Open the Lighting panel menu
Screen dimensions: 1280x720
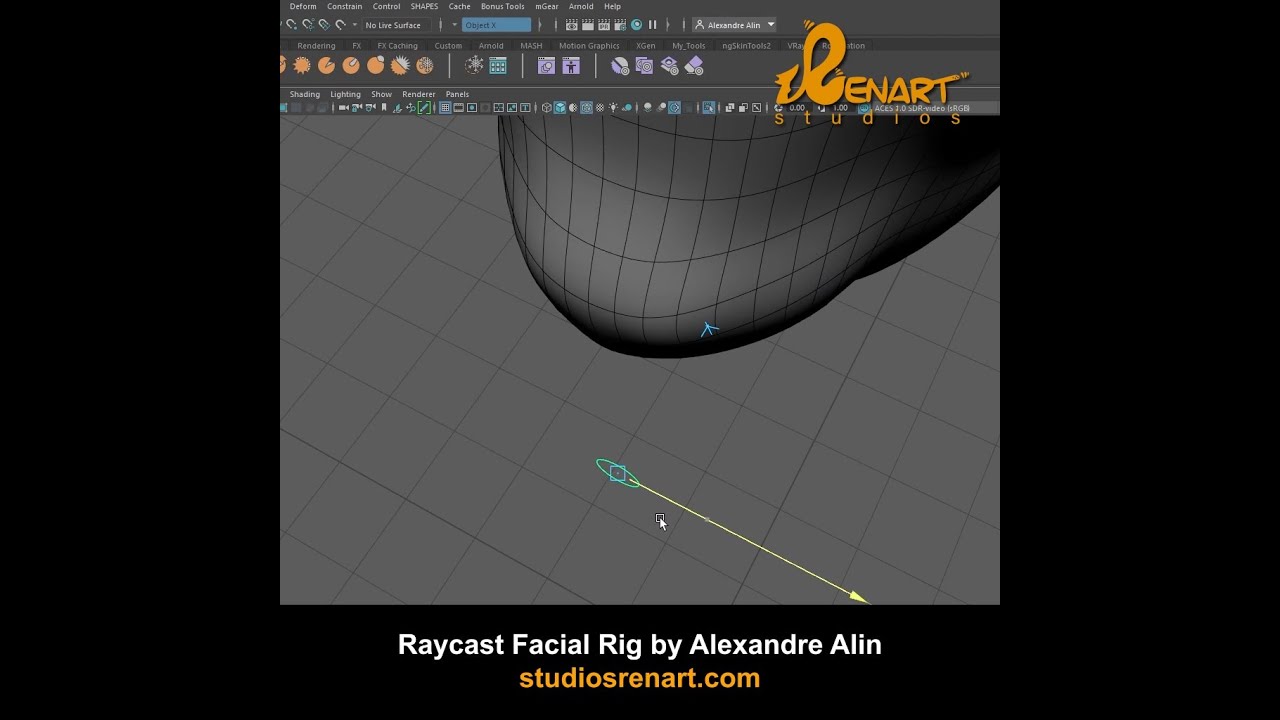tap(345, 94)
